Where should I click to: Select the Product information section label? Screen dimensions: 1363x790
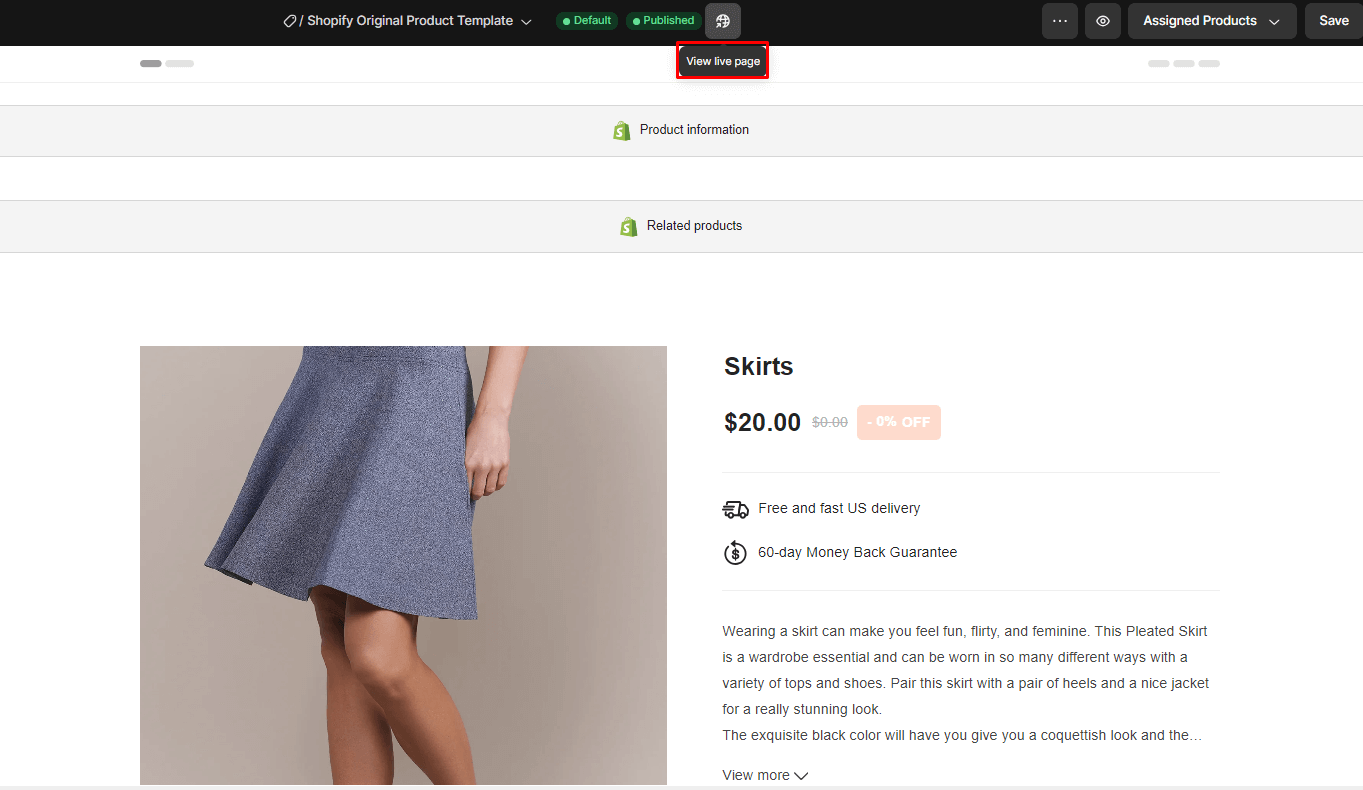point(694,129)
